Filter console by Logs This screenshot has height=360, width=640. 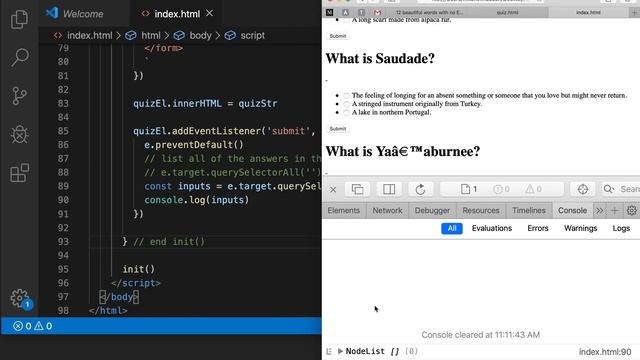(621, 228)
